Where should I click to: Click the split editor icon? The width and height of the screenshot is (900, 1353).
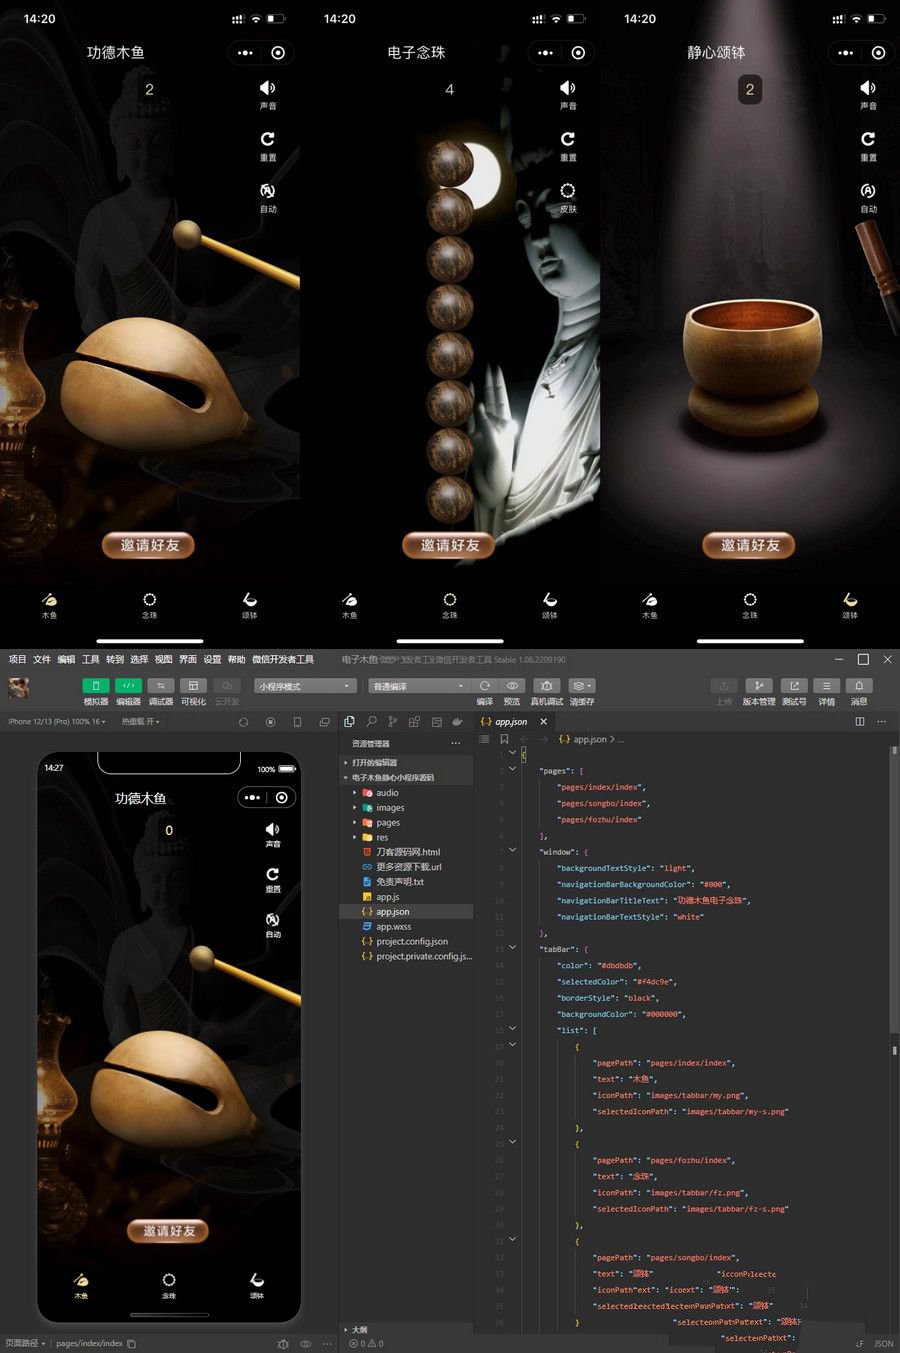[x=859, y=722]
